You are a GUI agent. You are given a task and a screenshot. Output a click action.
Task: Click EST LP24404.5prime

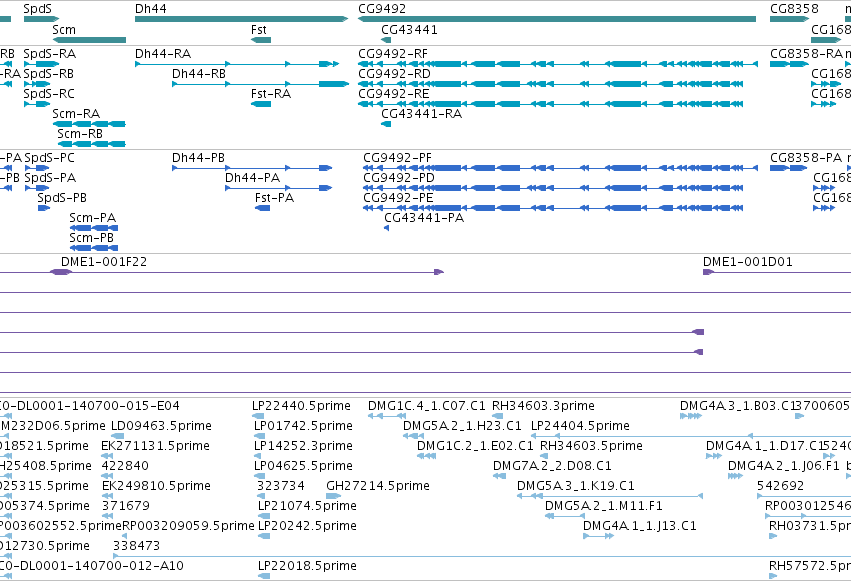(691, 436)
